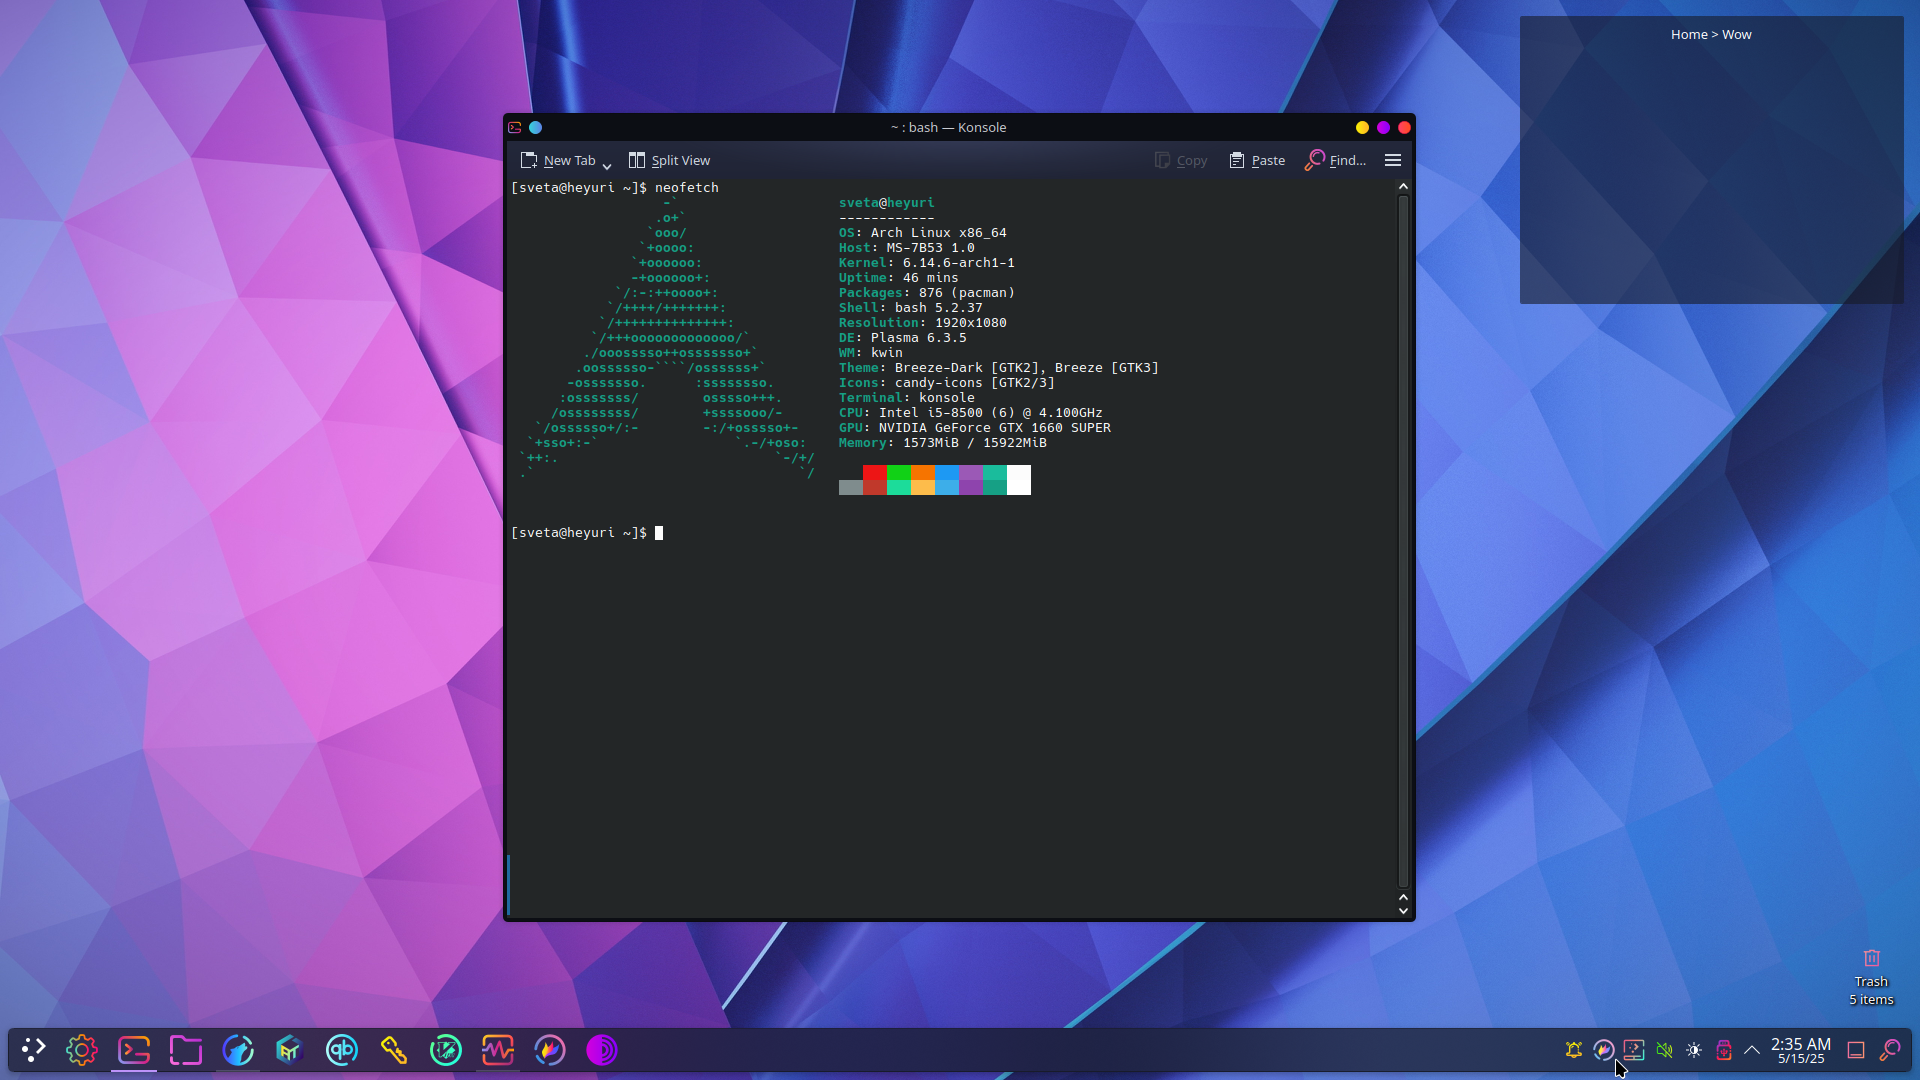The width and height of the screenshot is (1920, 1080).
Task: Open the Trash desktop icon
Action: (x=1871, y=975)
